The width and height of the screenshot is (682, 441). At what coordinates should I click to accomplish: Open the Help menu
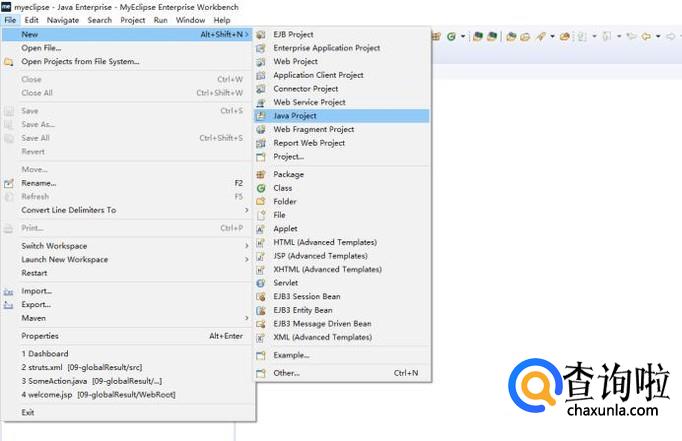click(222, 20)
